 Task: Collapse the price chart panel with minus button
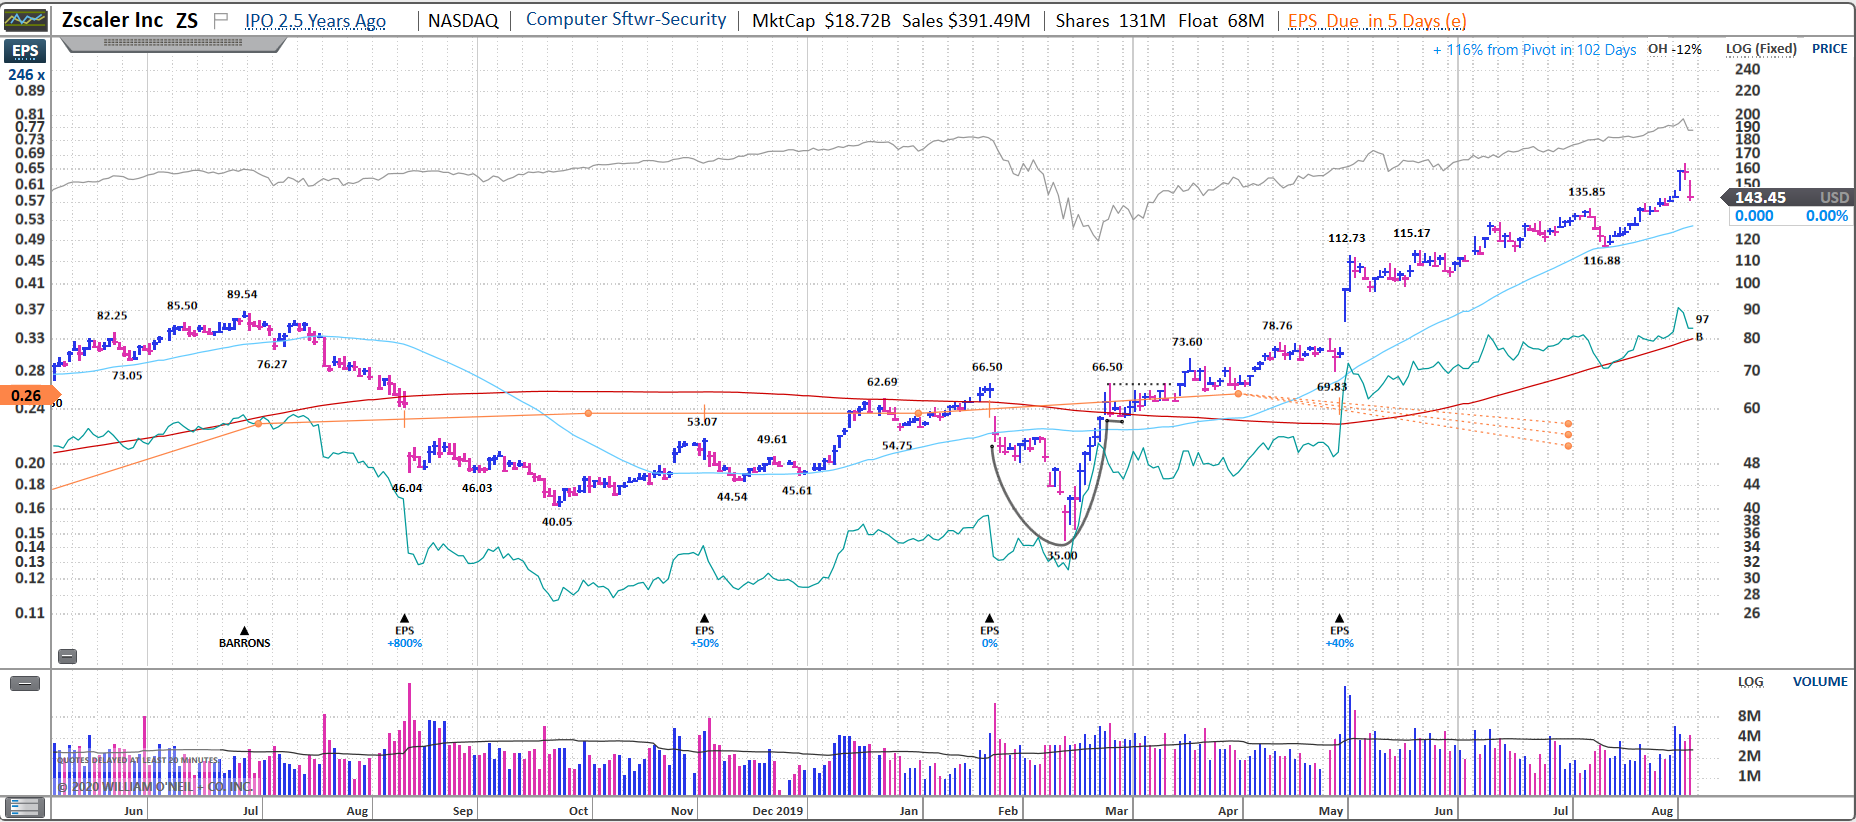67,657
